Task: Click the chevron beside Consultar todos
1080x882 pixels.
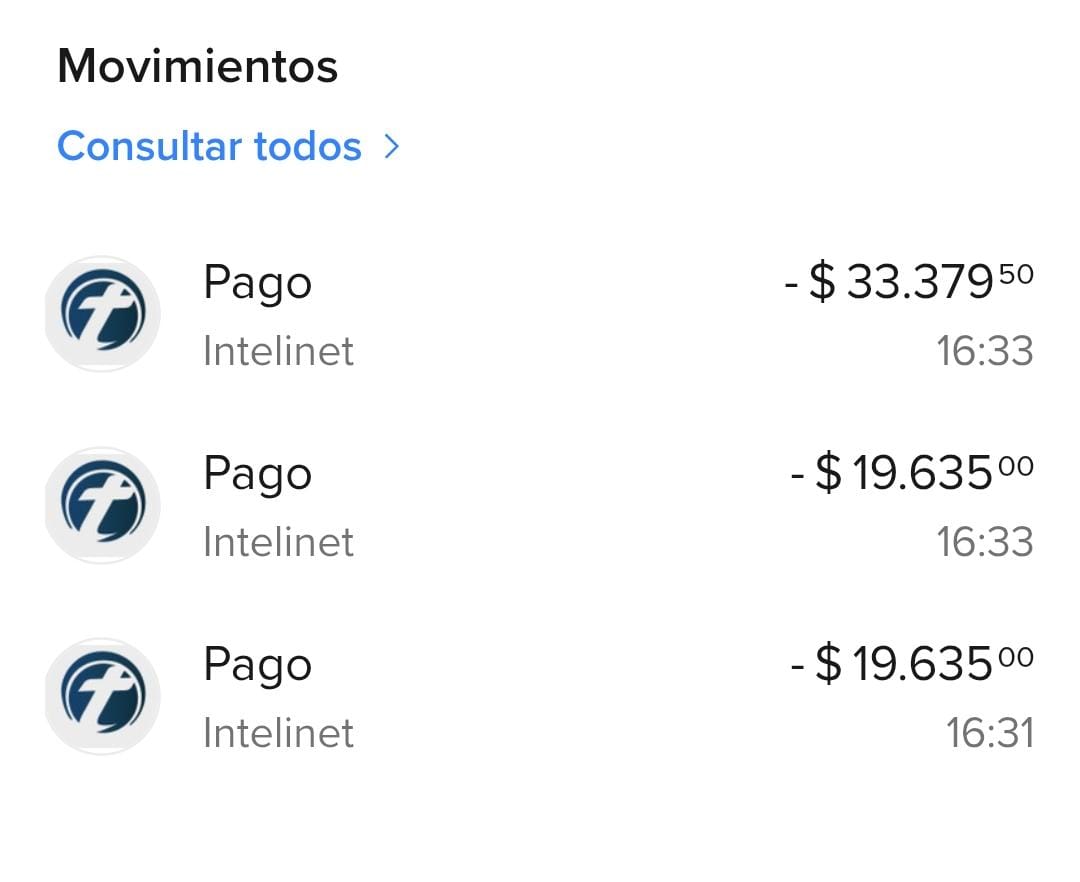Action: (392, 147)
